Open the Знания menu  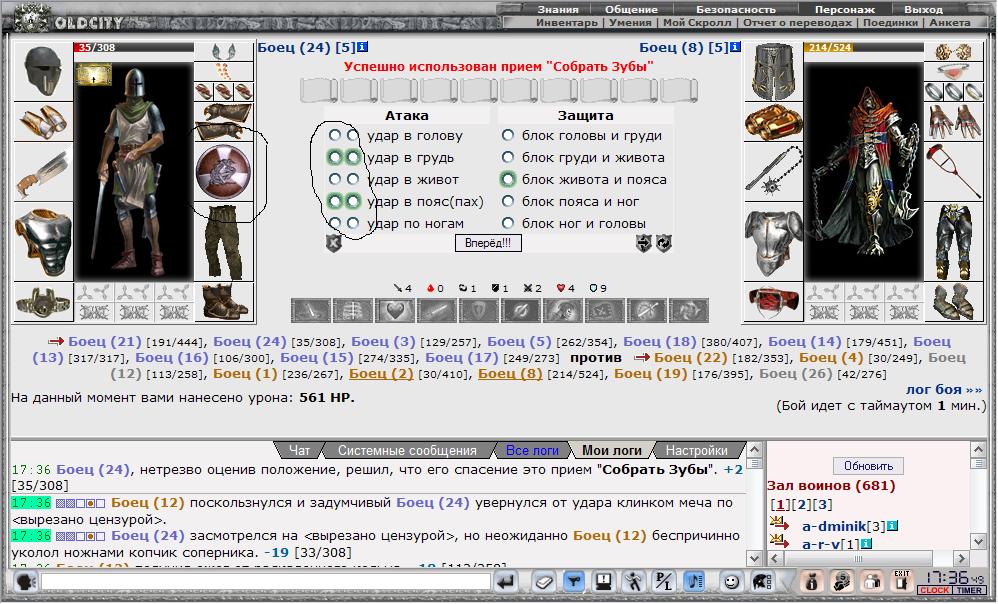(558, 10)
